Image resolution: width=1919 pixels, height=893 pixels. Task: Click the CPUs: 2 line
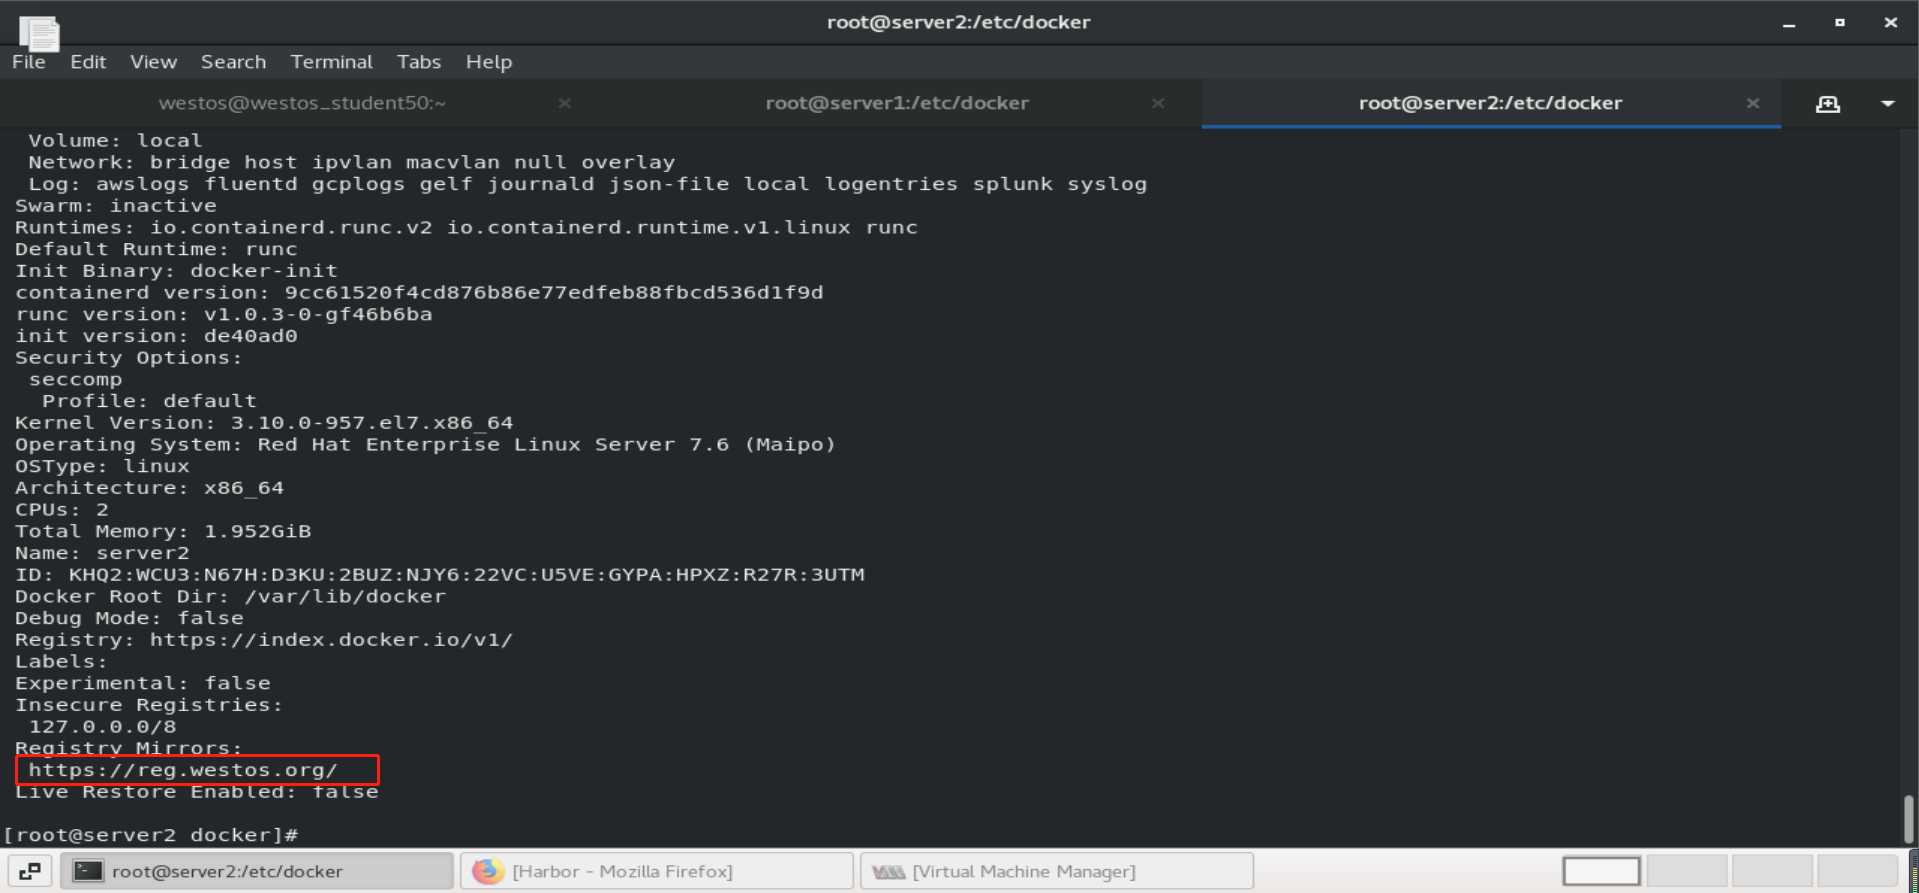click(x=61, y=510)
